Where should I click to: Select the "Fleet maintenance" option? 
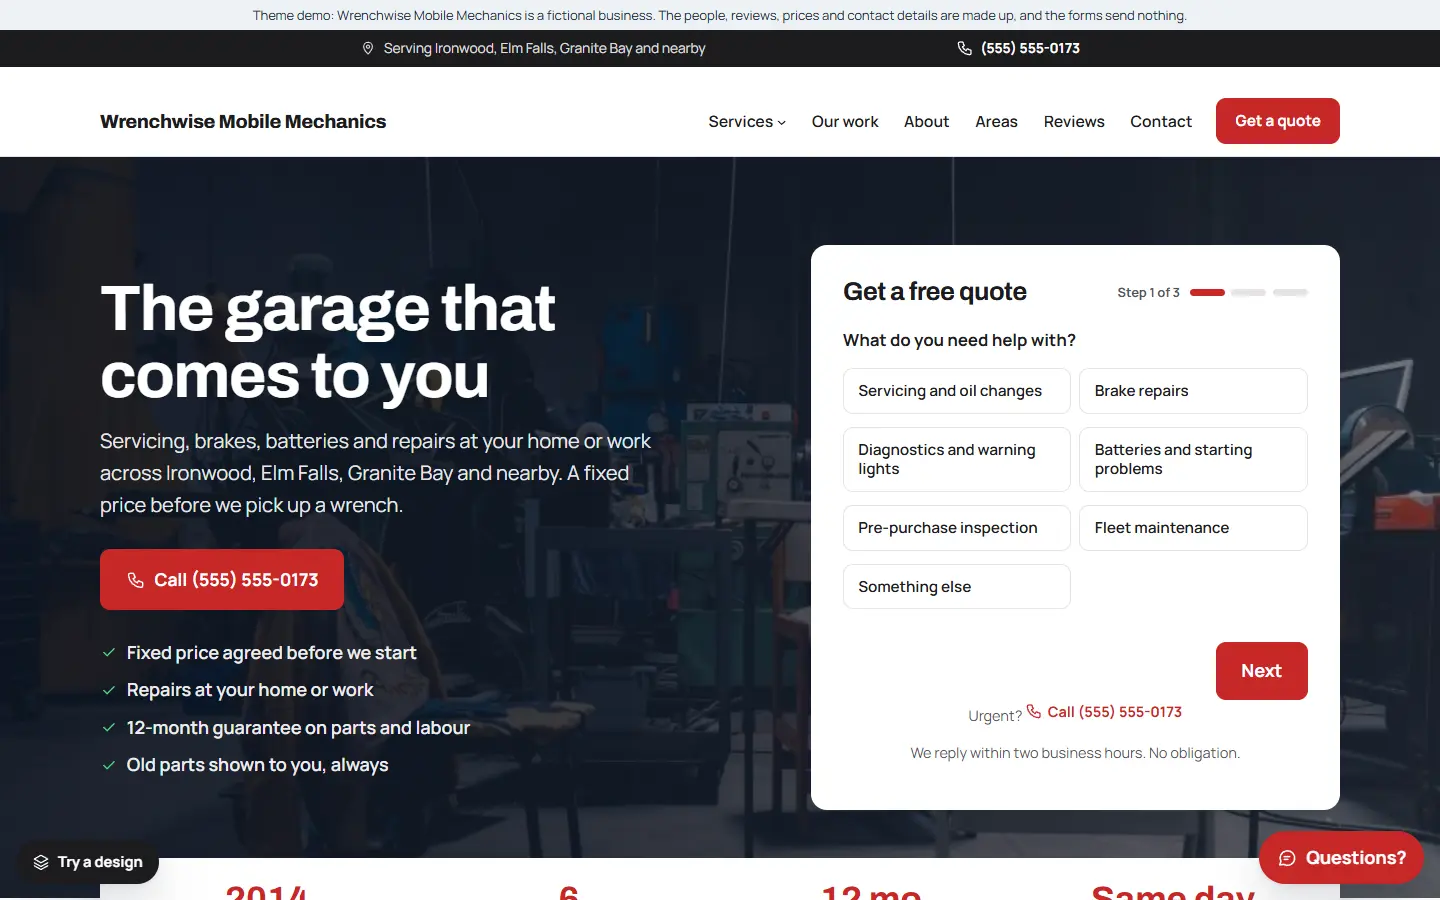[1193, 528]
